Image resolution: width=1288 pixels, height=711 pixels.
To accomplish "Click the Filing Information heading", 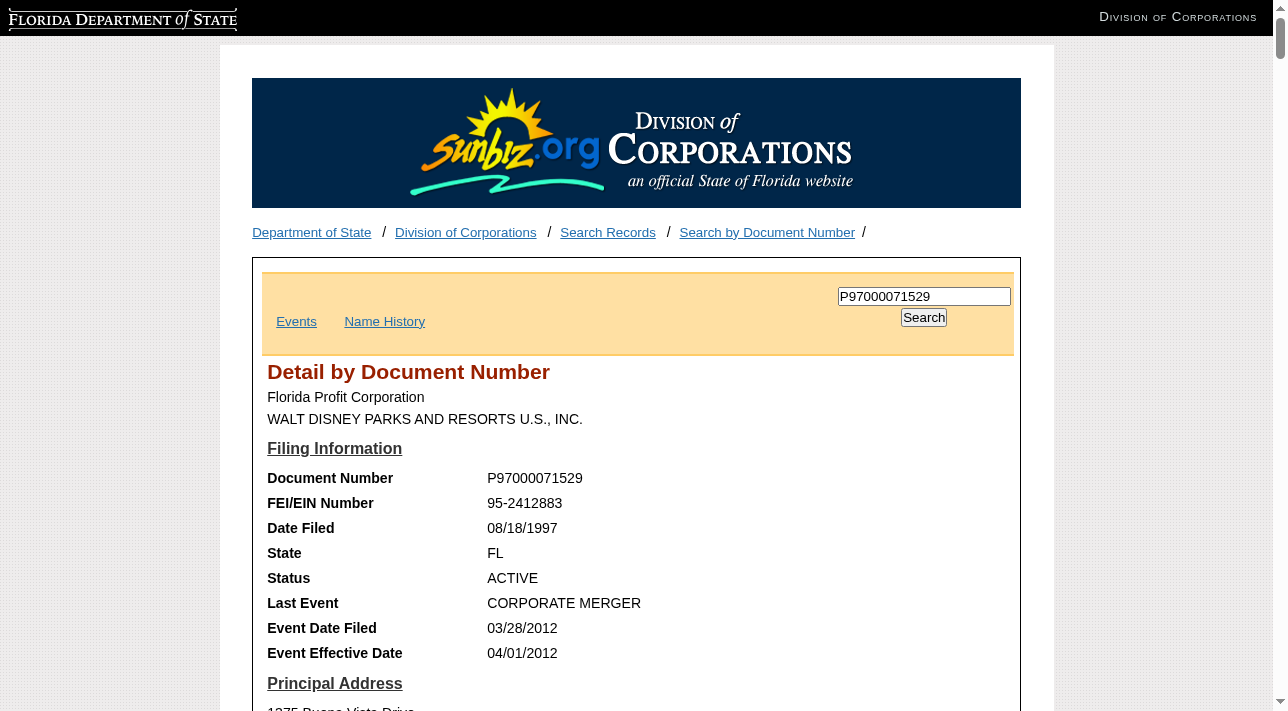I will click(x=334, y=449).
